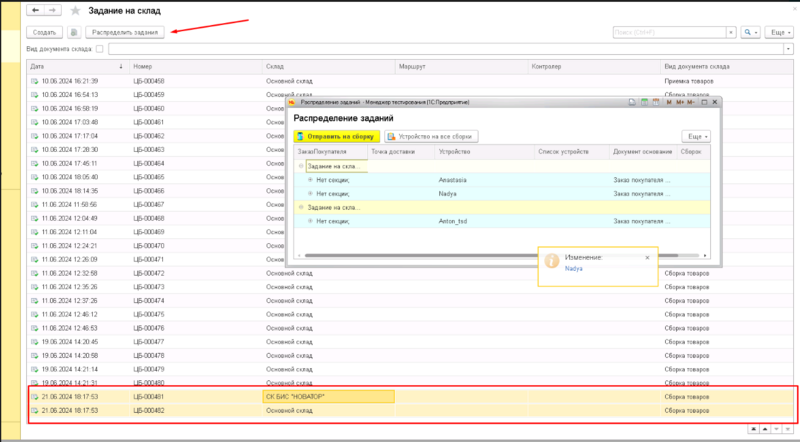Open the search options dropdown arrow

[756, 32]
